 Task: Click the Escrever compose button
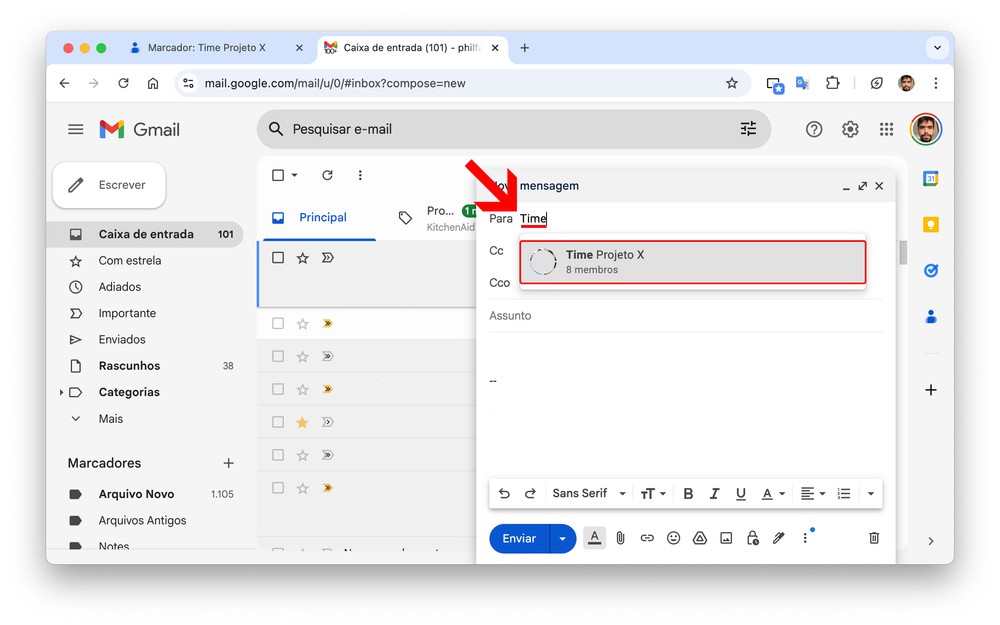coord(109,185)
